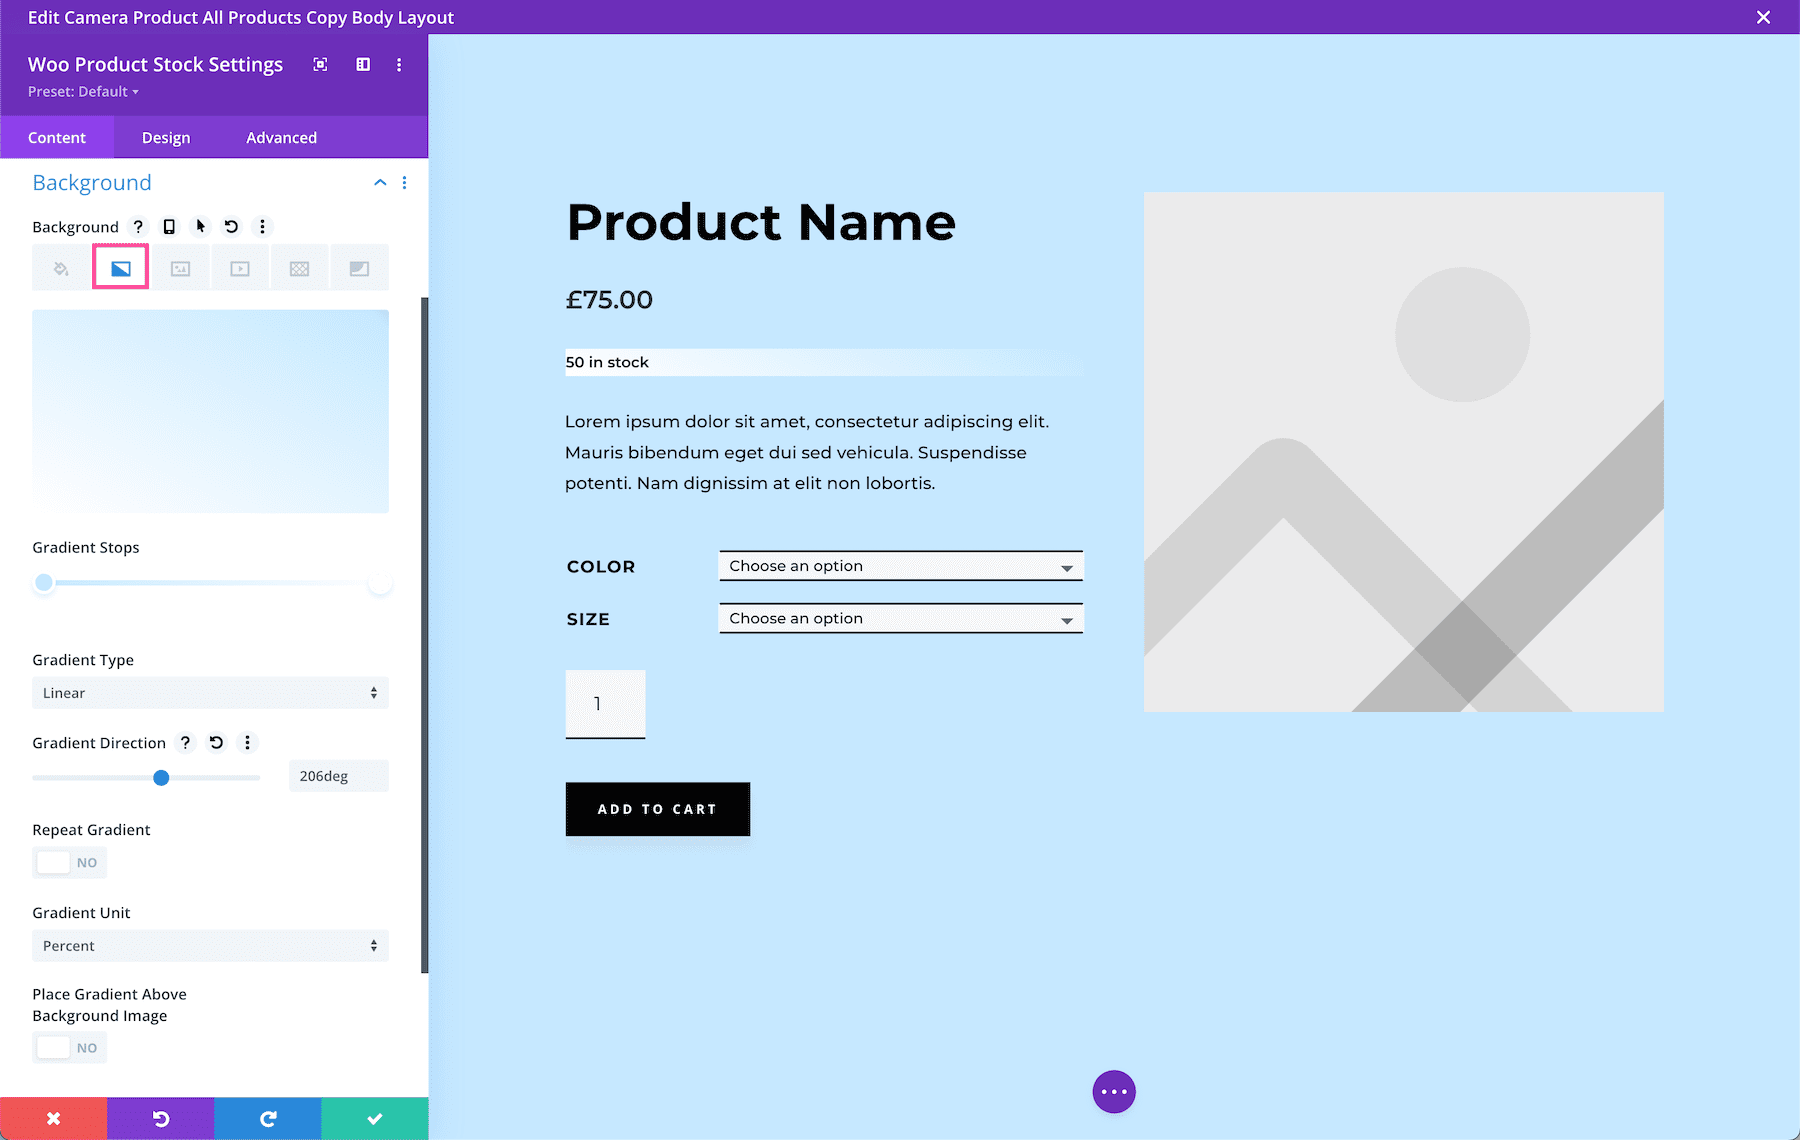The image size is (1800, 1140).
Task: Select the gradient background type
Action: coord(119,267)
